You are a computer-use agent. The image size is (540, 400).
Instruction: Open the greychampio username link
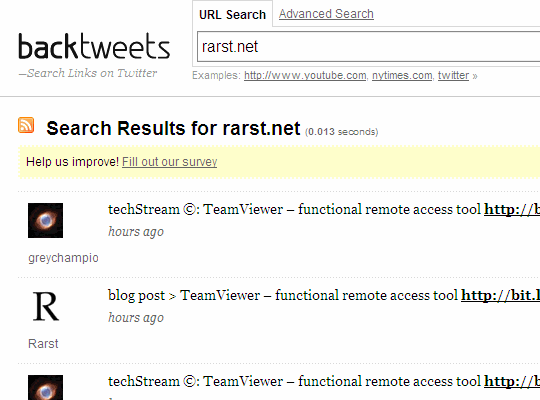[x=63, y=258]
